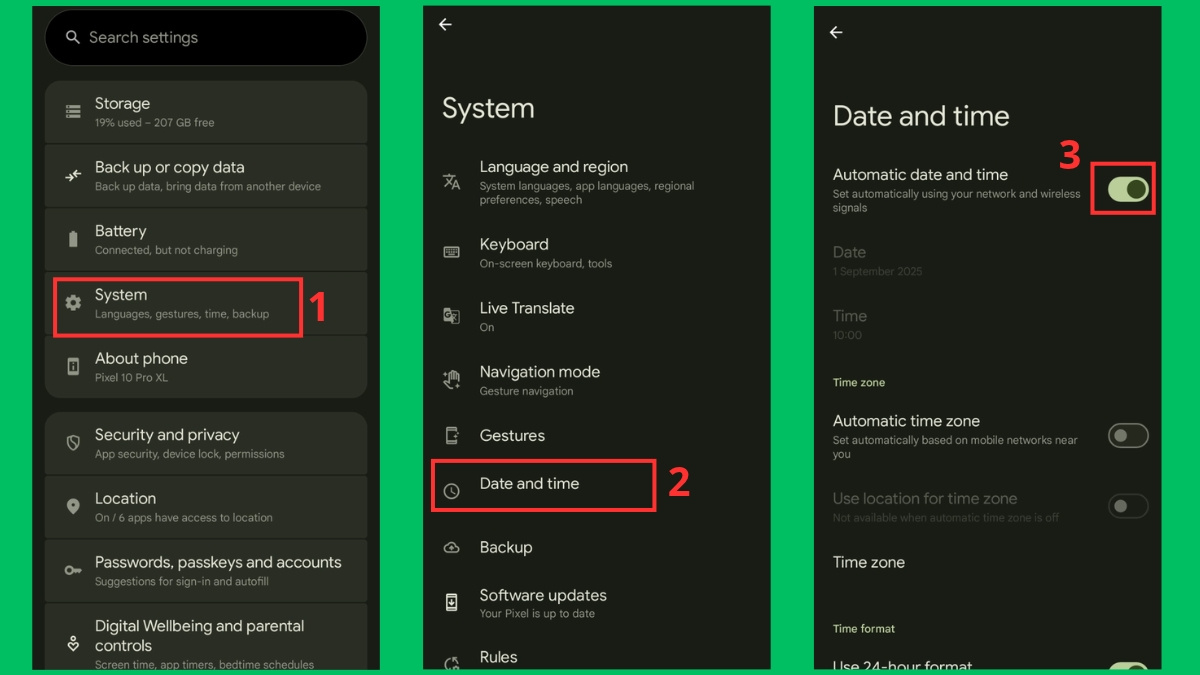
Task: Turn off Automatic date and time
Action: 1128,189
